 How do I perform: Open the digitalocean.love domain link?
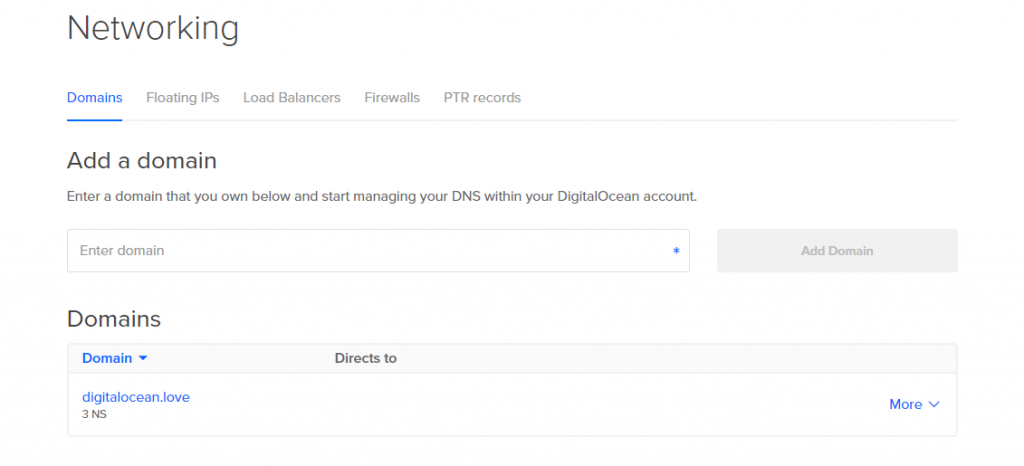tap(136, 397)
